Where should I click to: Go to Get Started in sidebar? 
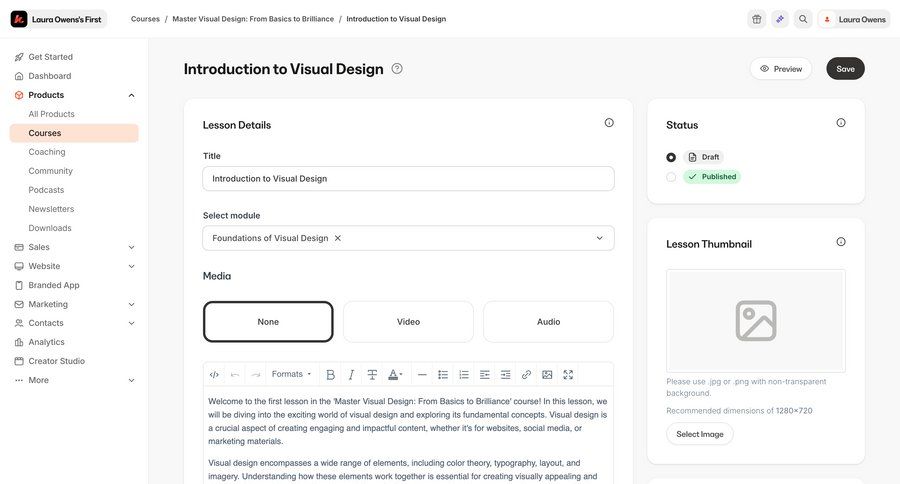tap(51, 57)
